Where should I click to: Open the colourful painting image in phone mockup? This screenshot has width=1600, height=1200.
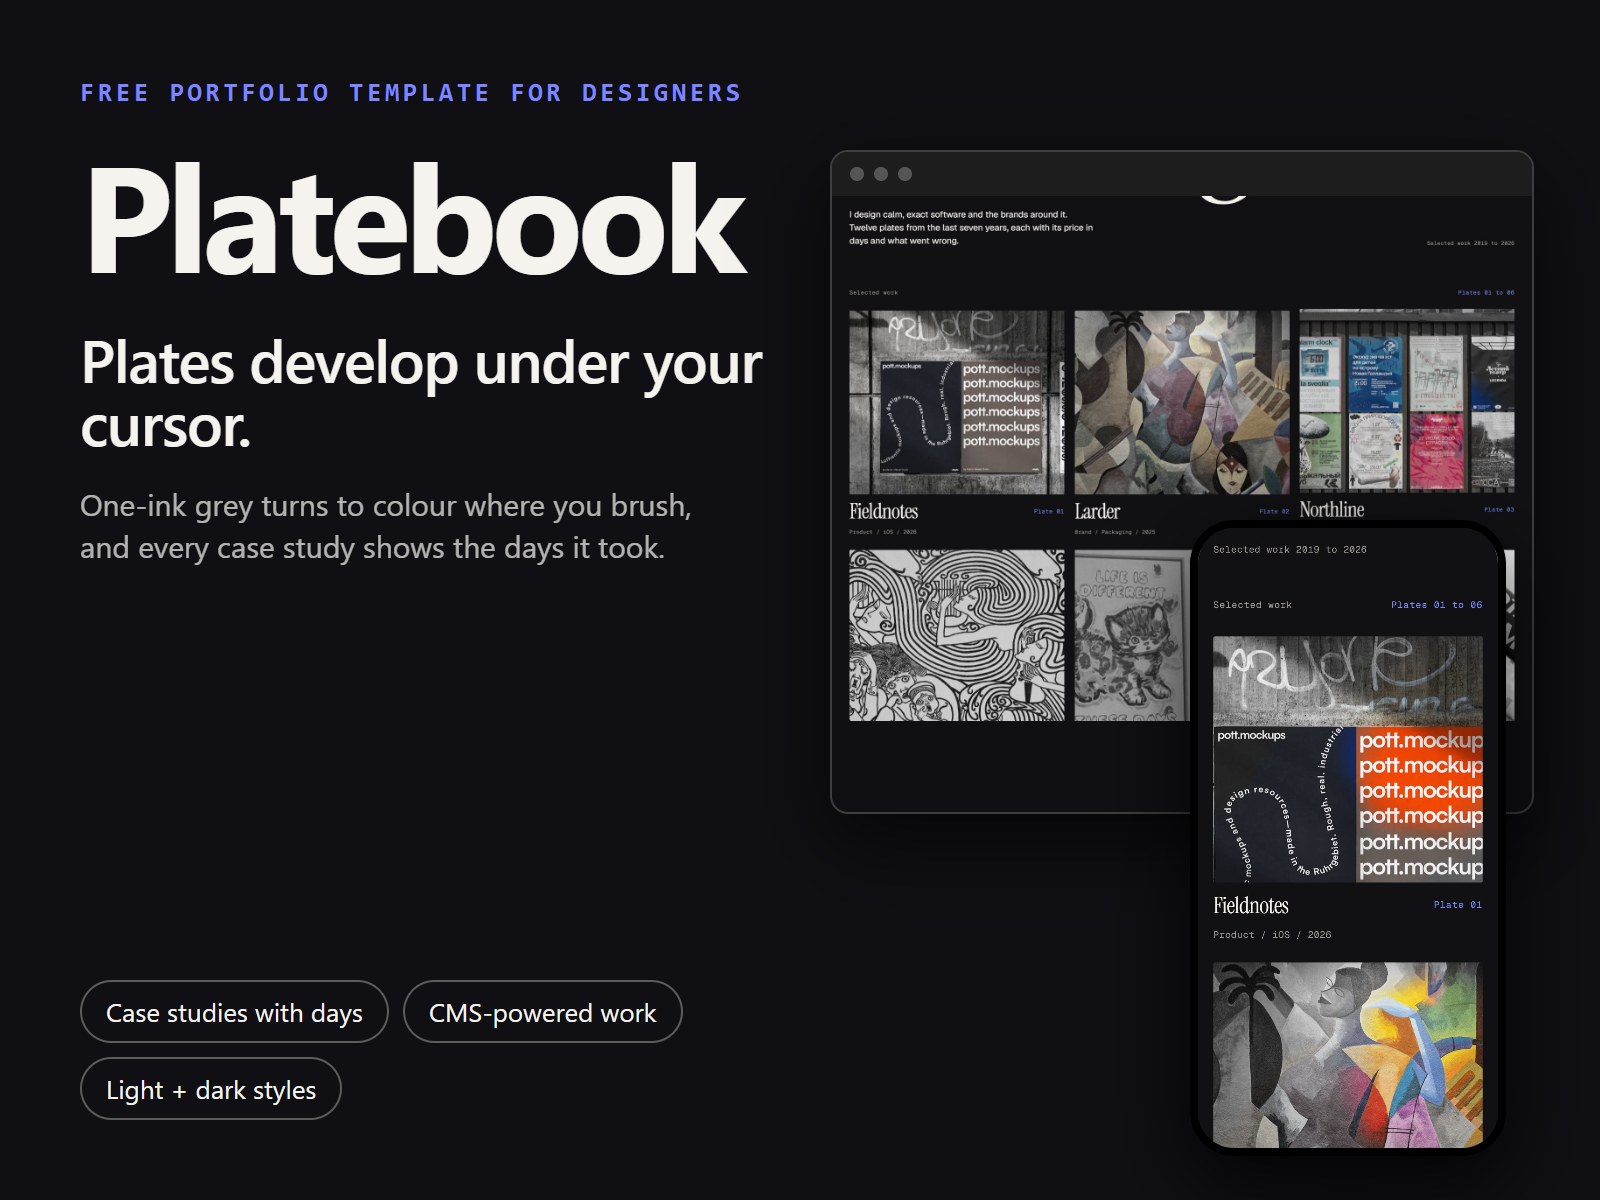point(1348,1054)
